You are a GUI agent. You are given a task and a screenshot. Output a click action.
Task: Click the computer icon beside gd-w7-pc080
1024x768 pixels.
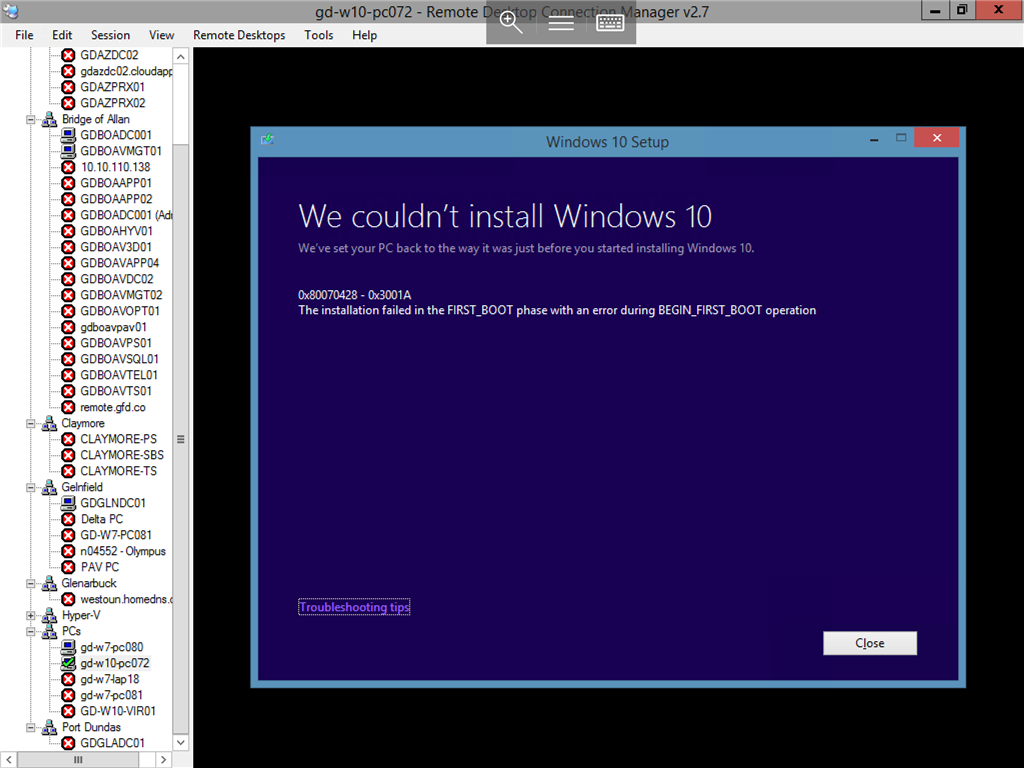coord(68,647)
